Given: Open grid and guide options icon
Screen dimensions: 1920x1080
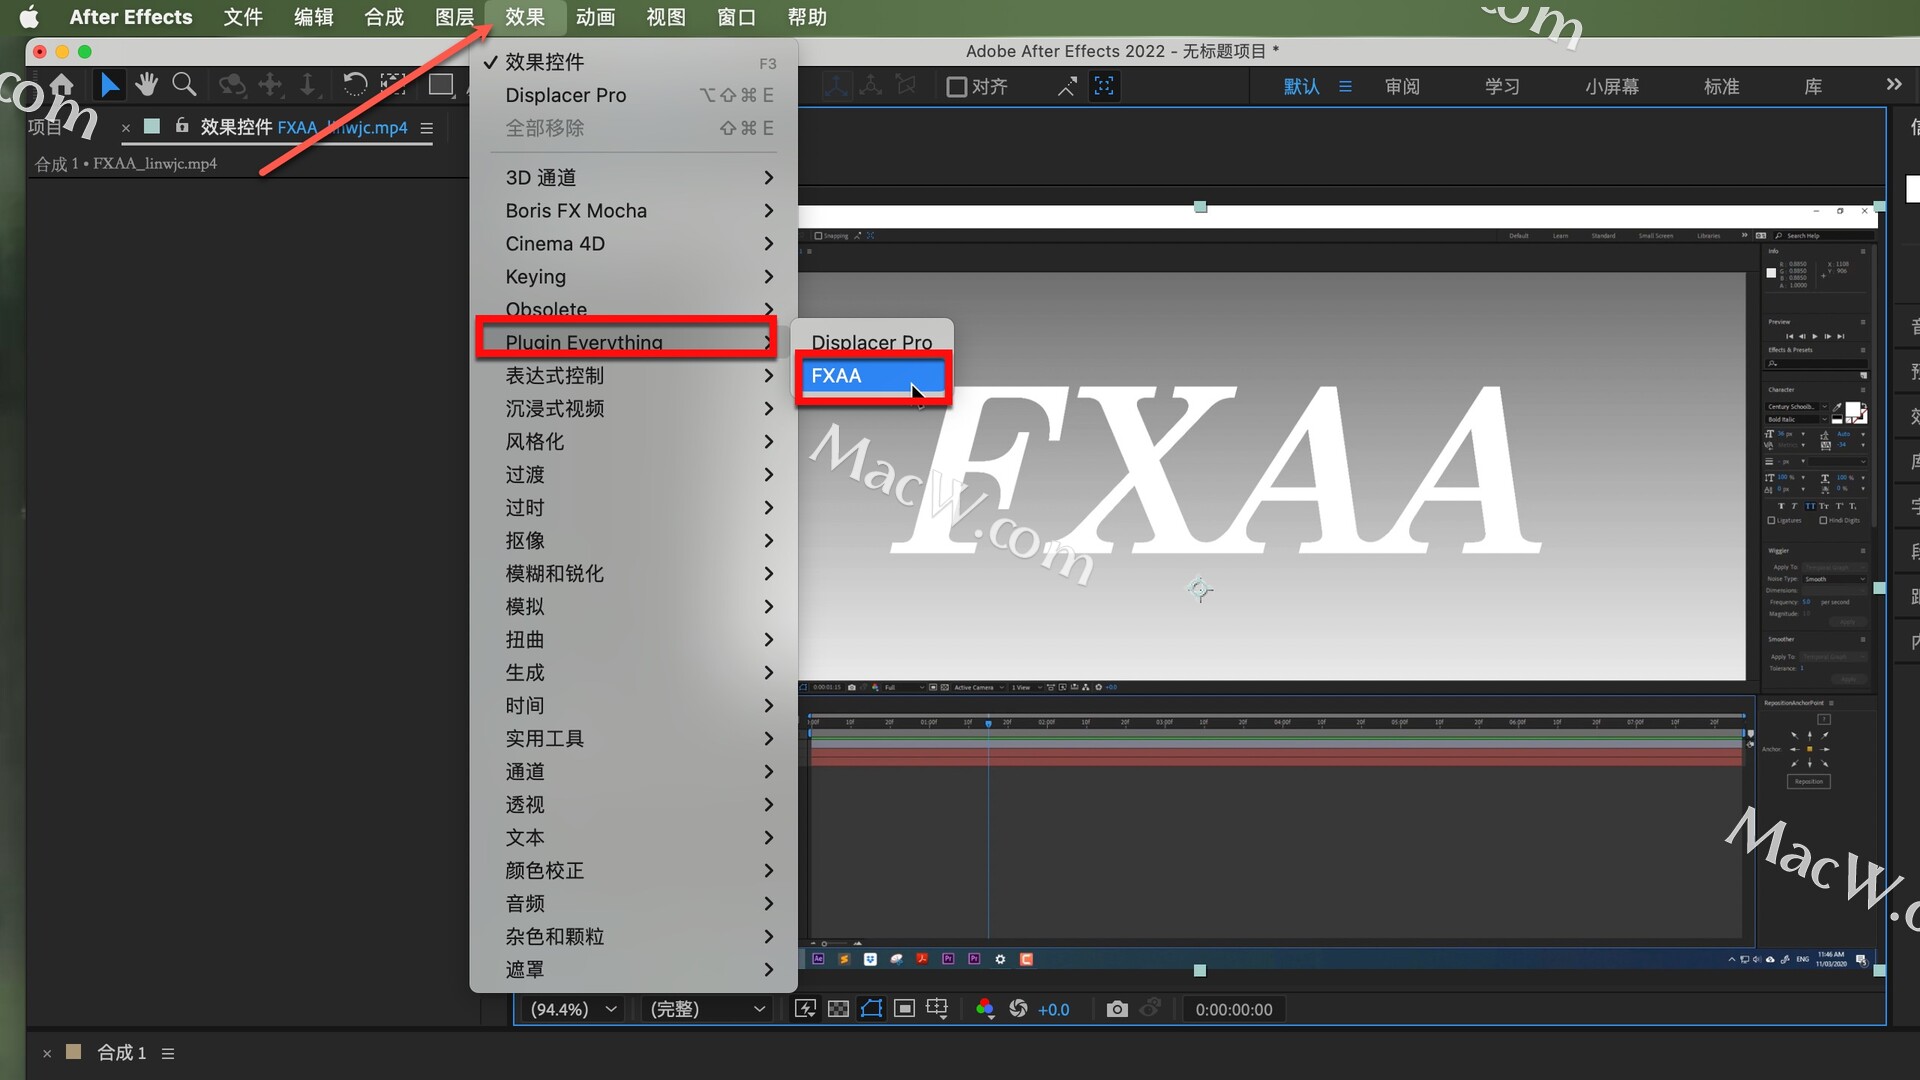Looking at the screenshot, I should pyautogui.click(x=937, y=1009).
